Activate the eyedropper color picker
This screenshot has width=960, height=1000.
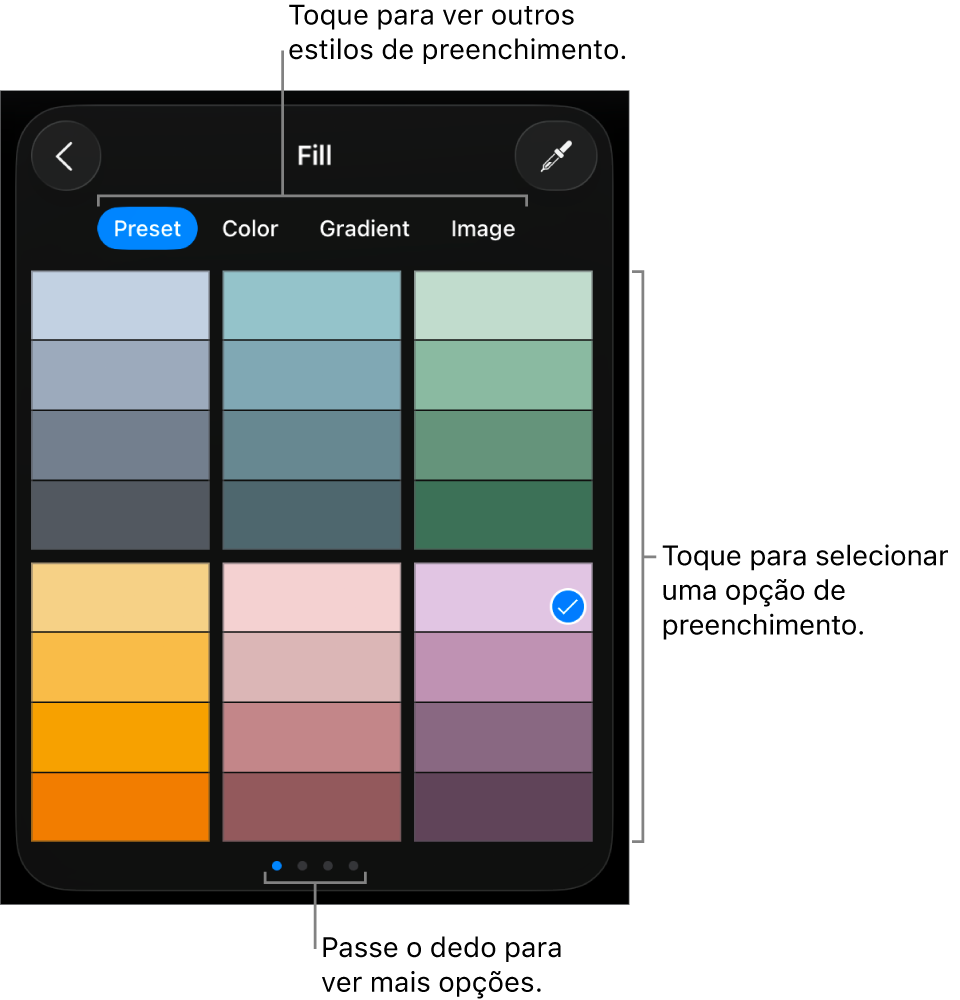(556, 156)
